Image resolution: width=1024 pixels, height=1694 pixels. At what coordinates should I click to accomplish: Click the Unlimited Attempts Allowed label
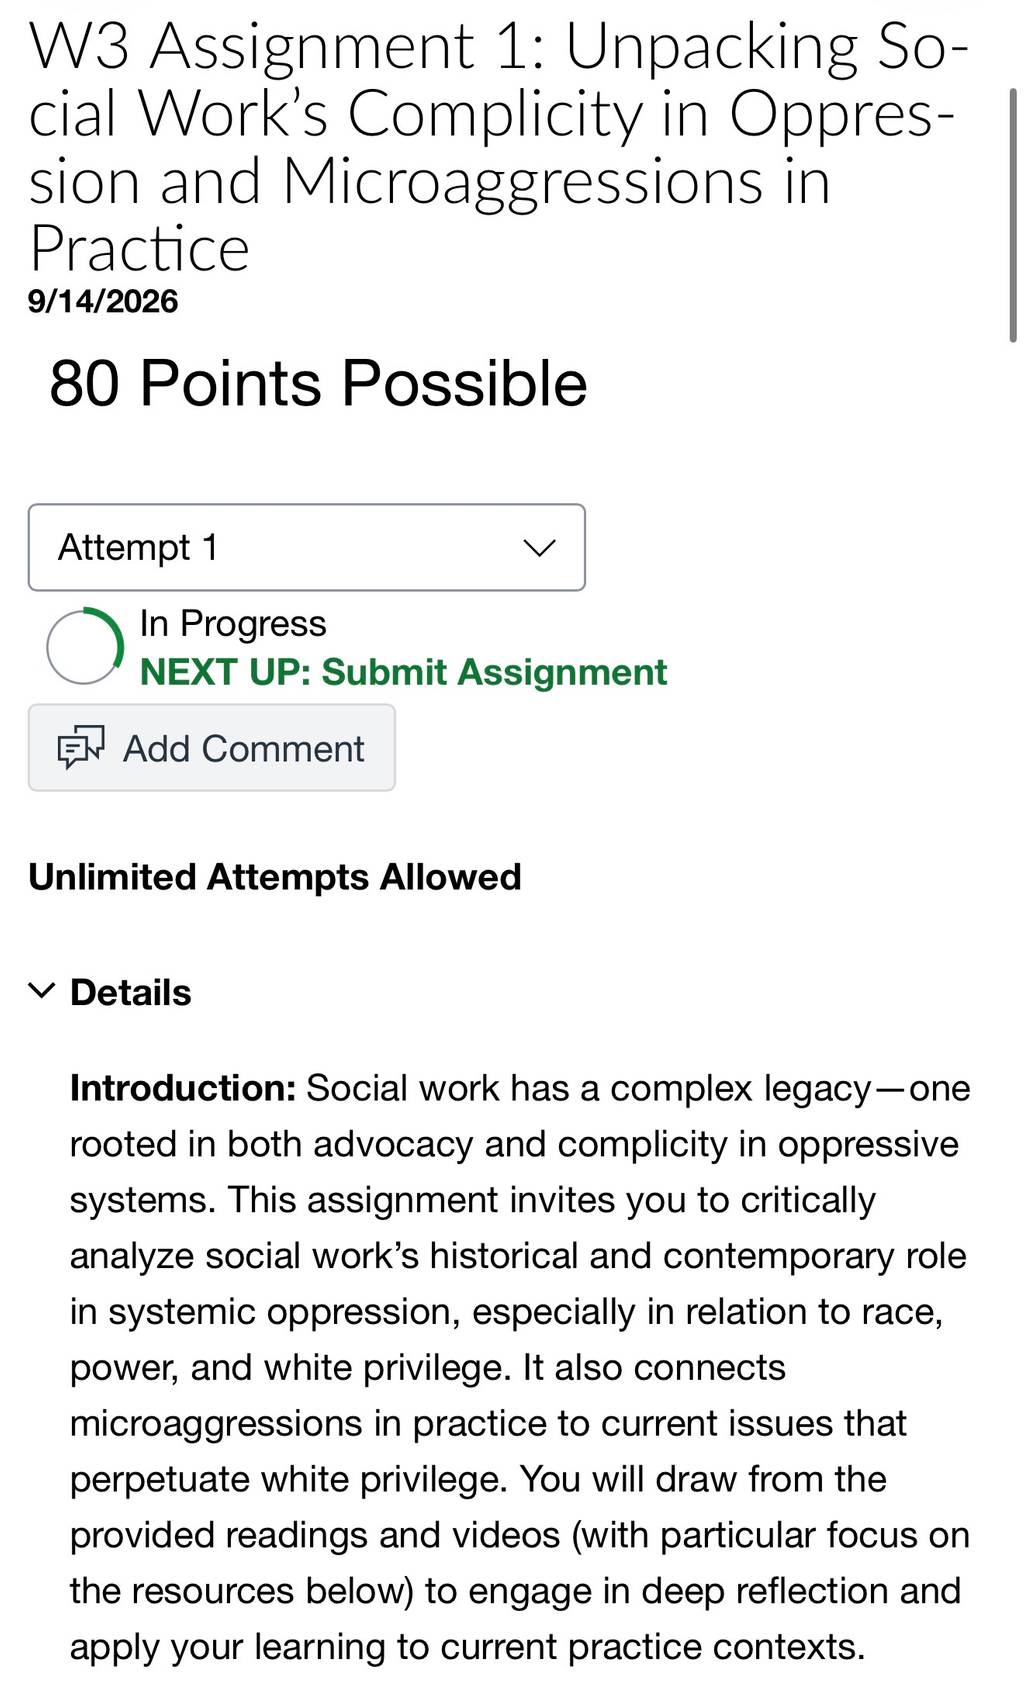(x=275, y=877)
